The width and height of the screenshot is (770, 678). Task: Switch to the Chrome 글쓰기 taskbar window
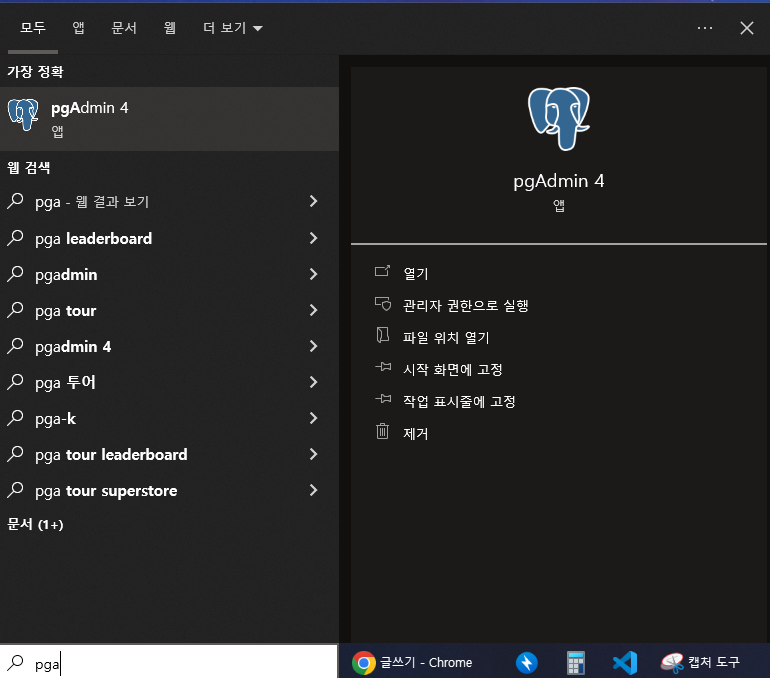coord(413,662)
